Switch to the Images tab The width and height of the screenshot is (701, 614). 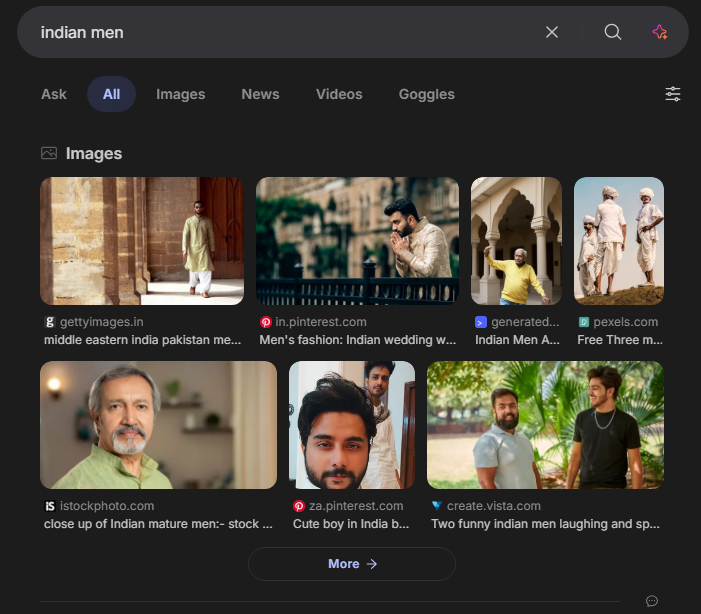[180, 94]
